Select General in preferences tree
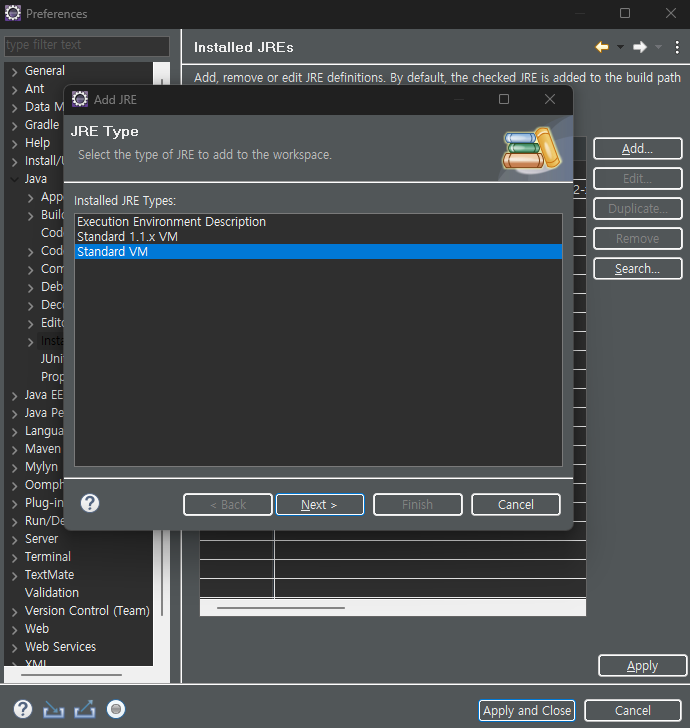Screen dimensions: 690x728 (45, 71)
